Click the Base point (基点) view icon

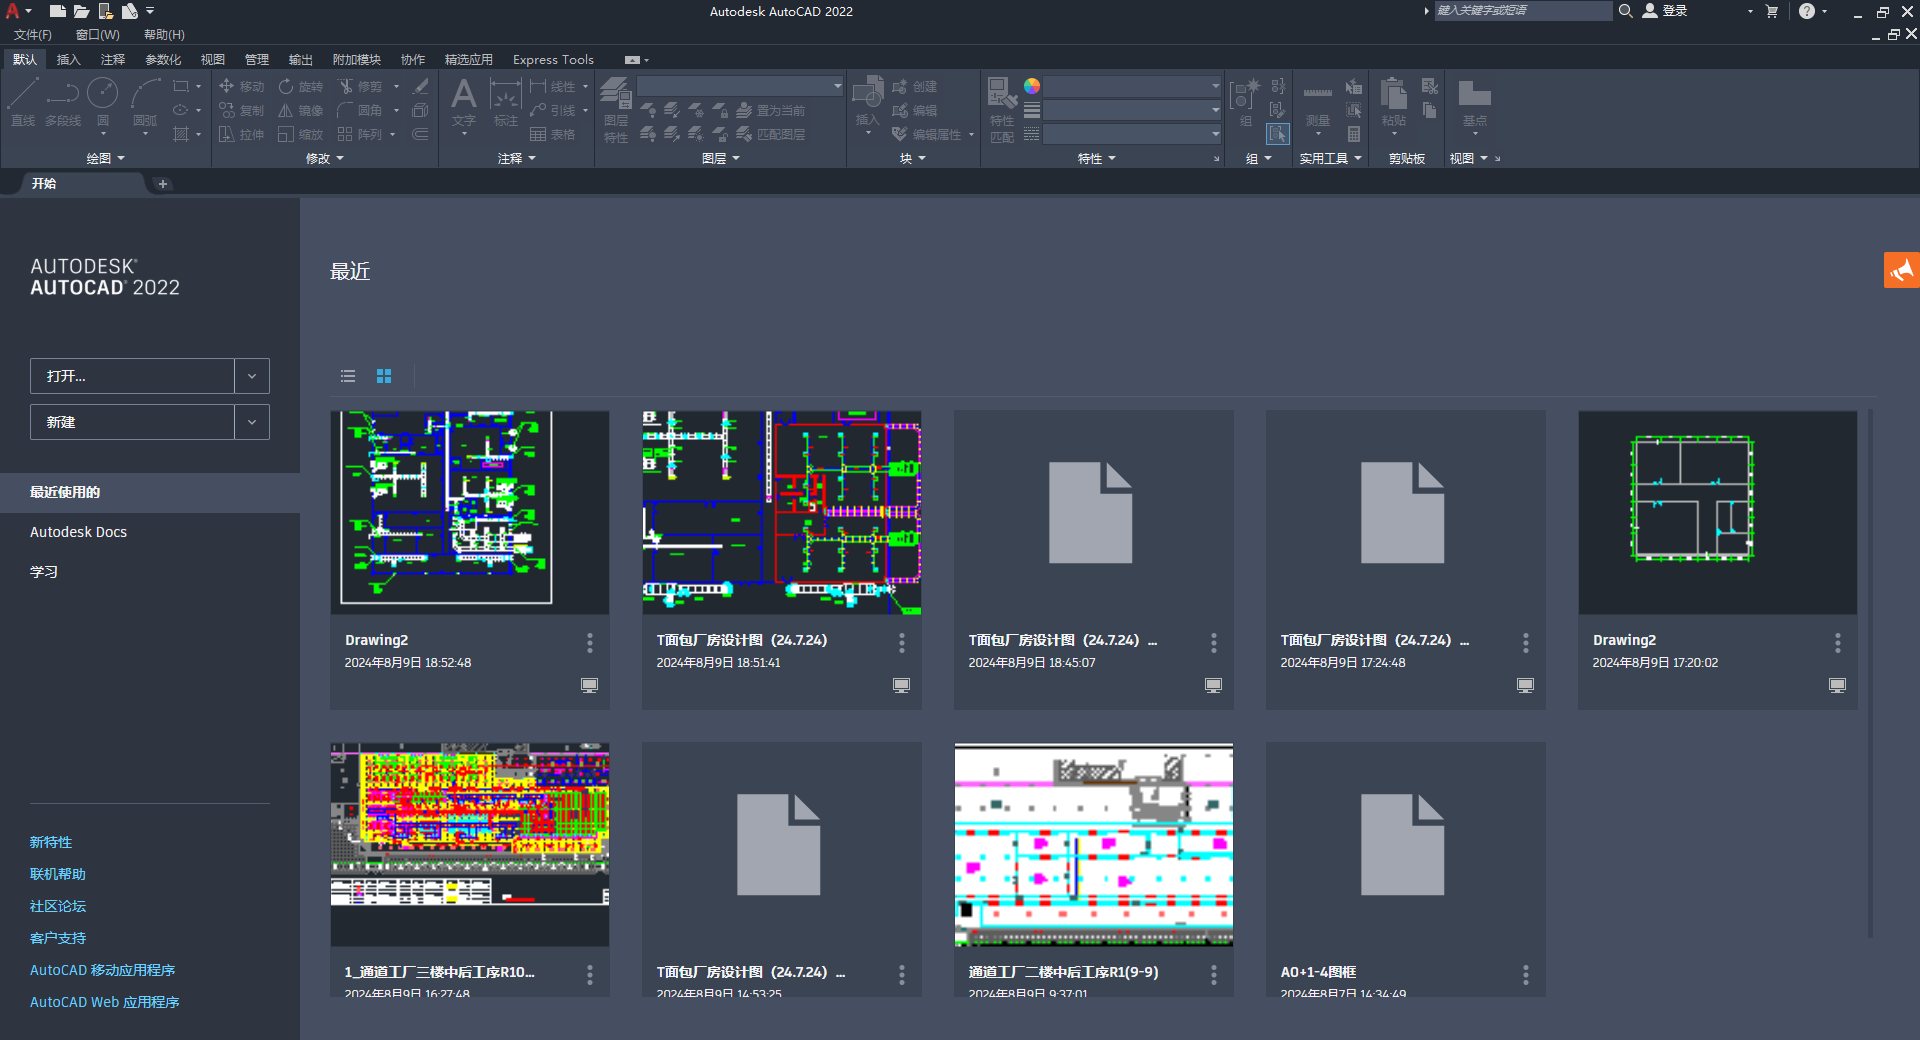[x=1475, y=102]
